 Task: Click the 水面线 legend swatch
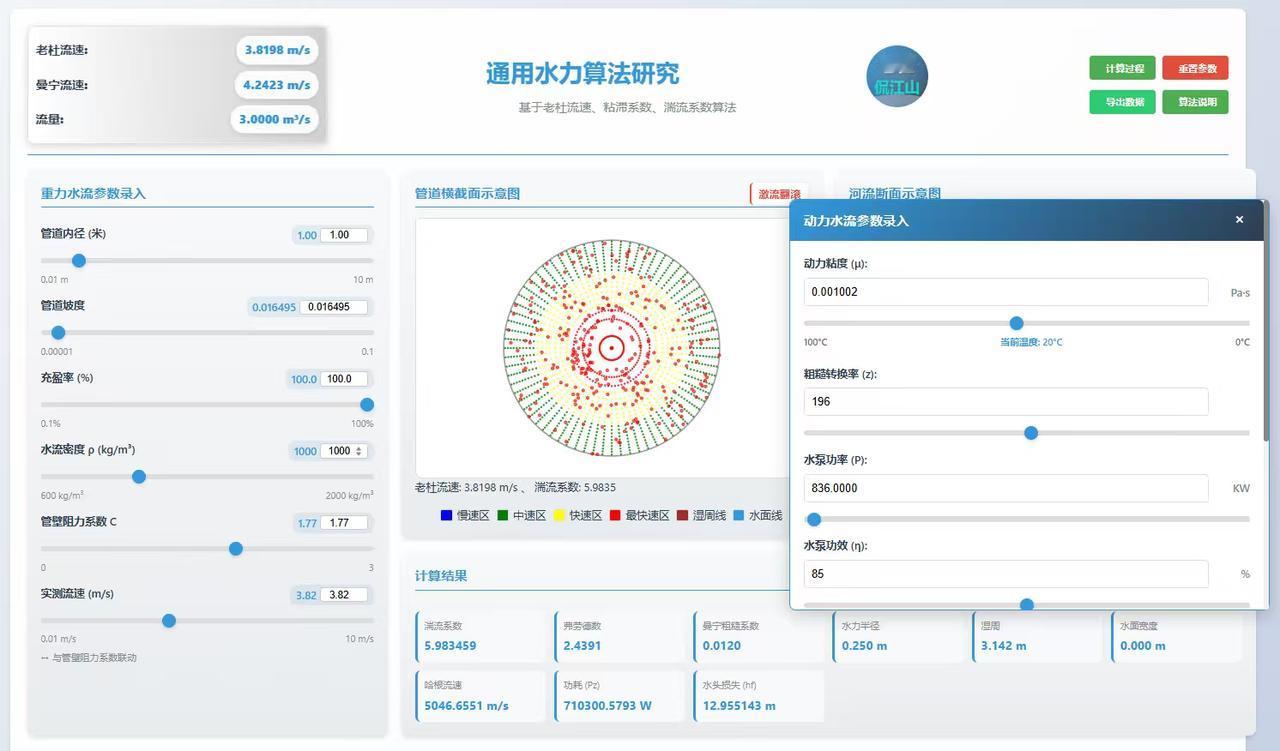[x=740, y=512]
